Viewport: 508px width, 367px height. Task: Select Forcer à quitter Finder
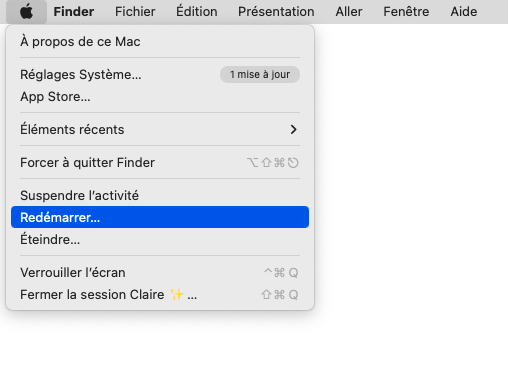[160, 162]
